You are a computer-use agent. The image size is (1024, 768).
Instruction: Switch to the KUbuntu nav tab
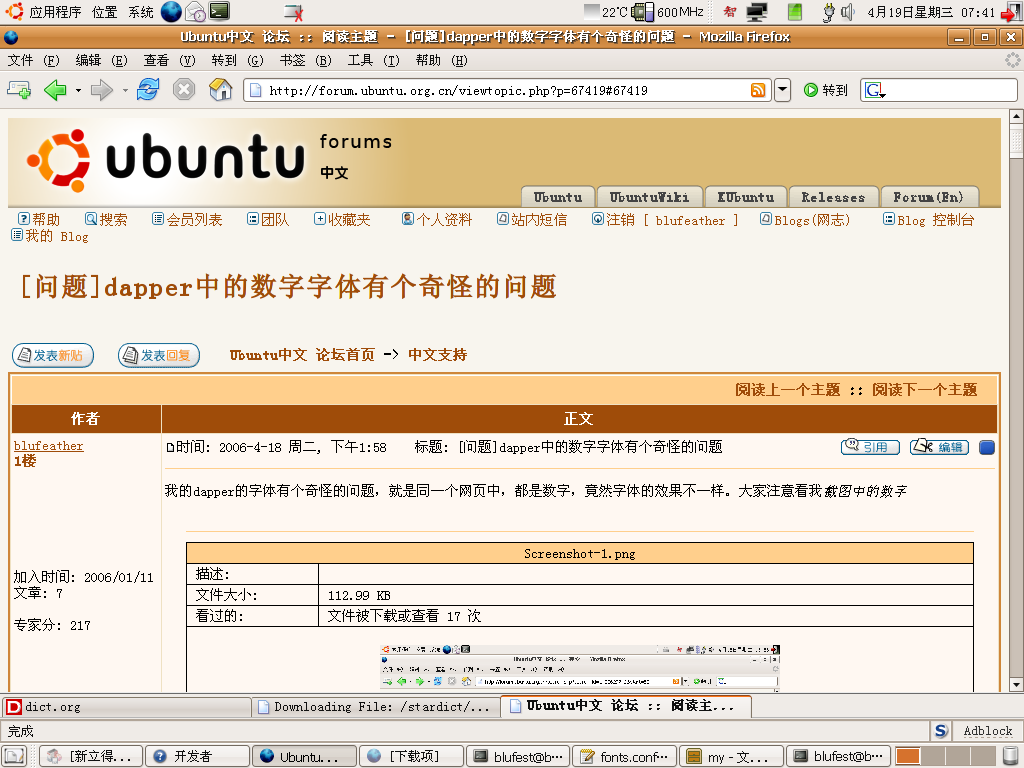(746, 197)
